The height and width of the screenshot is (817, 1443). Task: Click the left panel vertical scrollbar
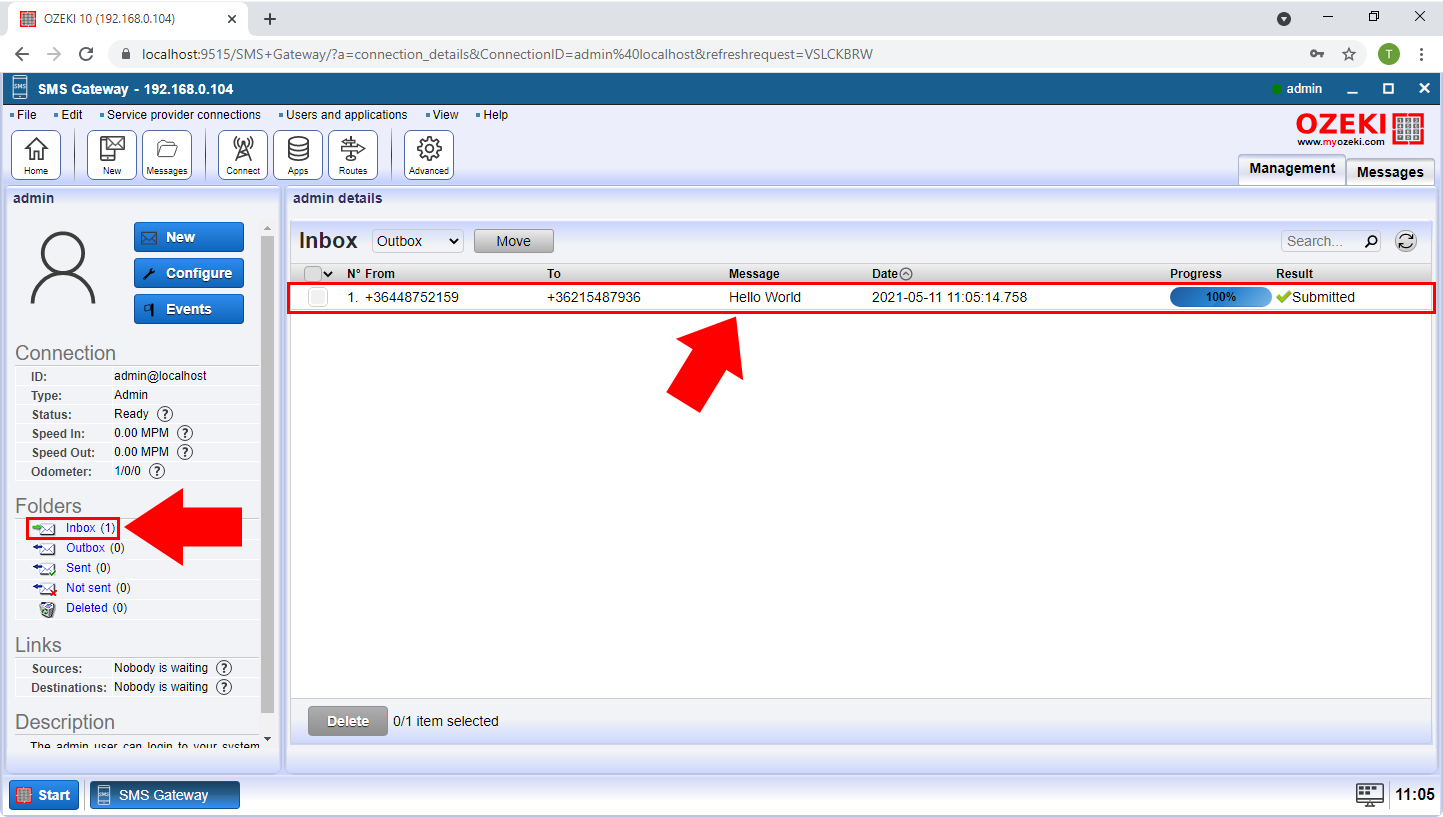267,475
